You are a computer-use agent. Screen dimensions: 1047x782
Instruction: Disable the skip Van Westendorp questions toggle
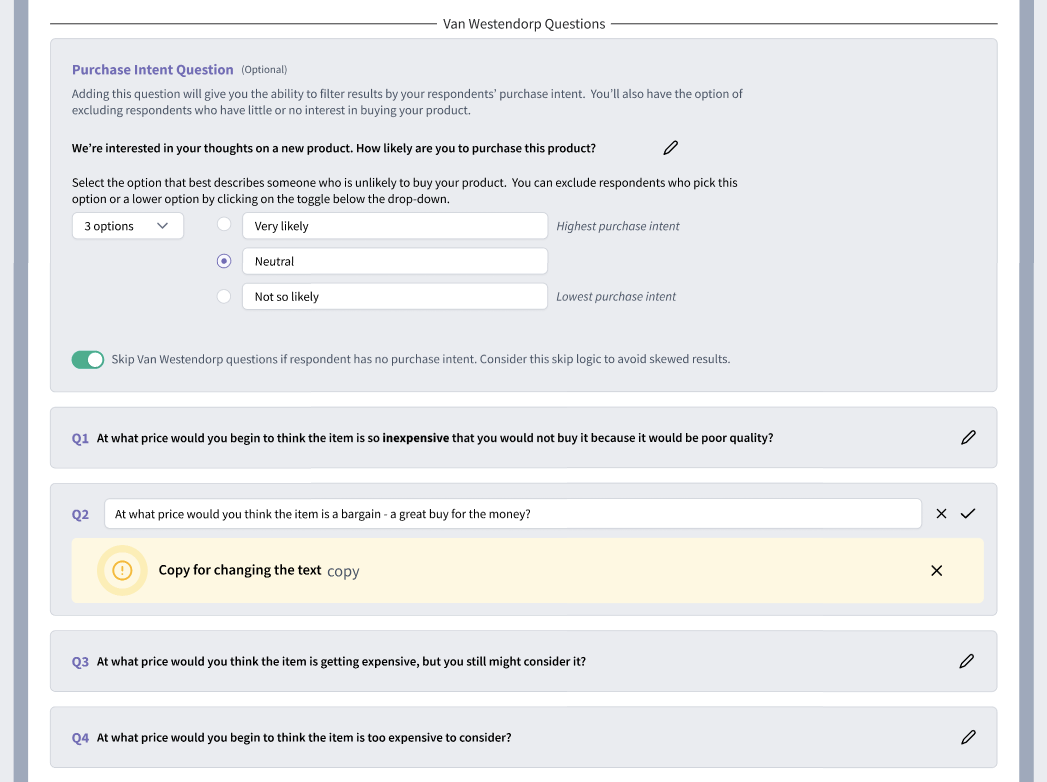pos(88,359)
